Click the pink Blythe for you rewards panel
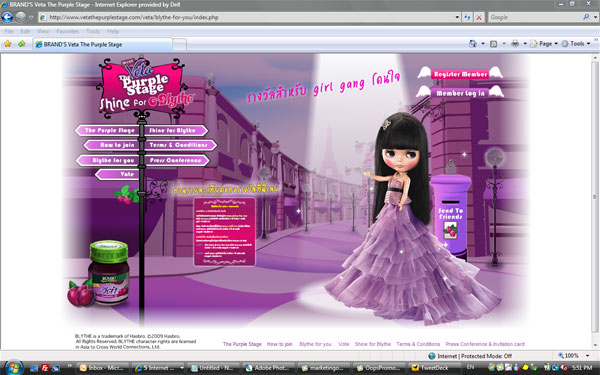Image resolution: width=600 pixels, height=375 pixels. [x=224, y=232]
